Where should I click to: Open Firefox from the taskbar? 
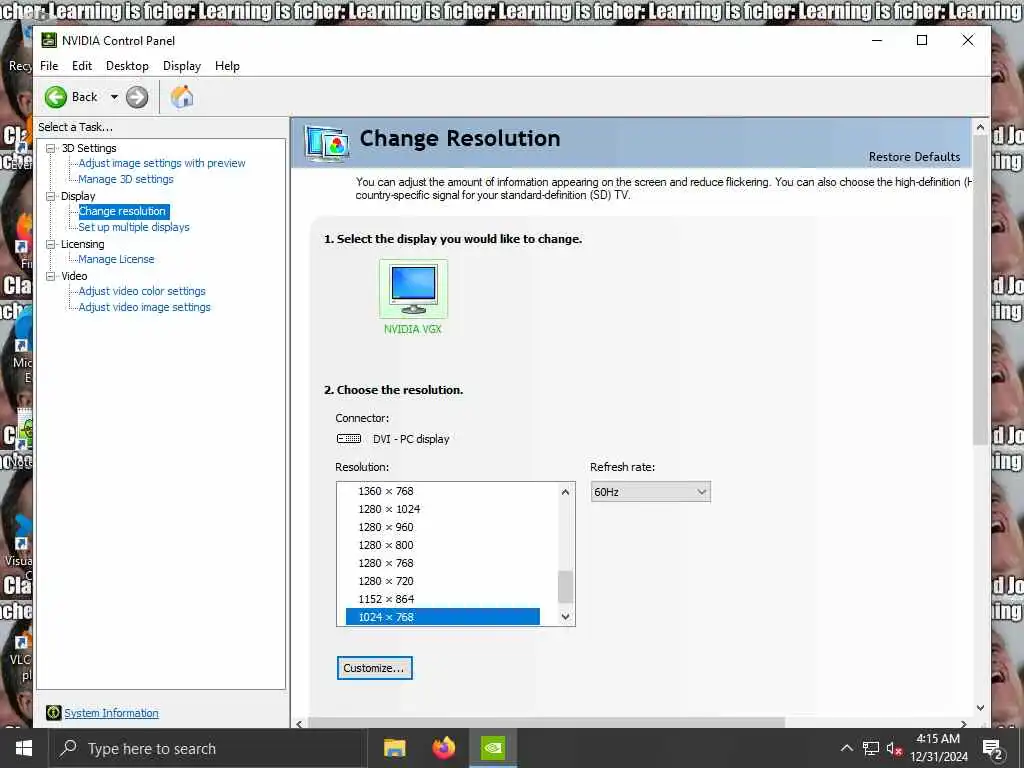tap(444, 748)
